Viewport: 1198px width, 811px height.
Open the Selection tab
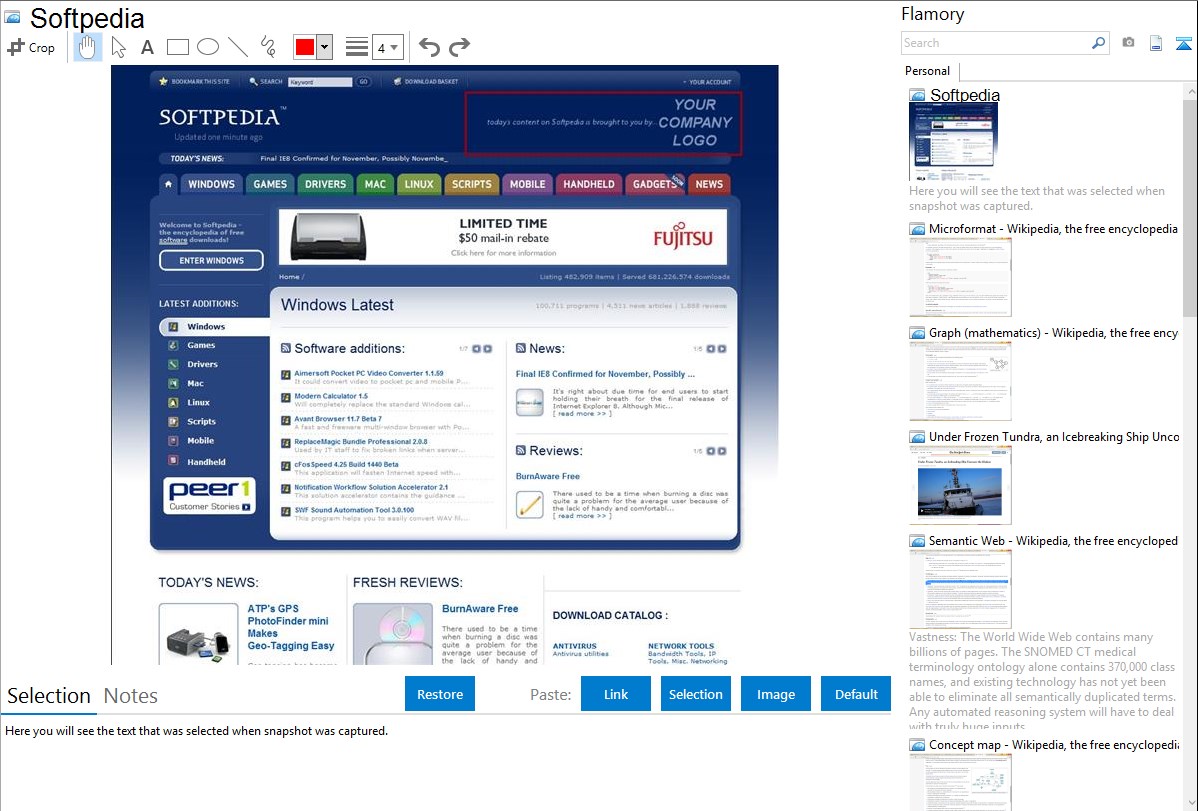[49, 696]
